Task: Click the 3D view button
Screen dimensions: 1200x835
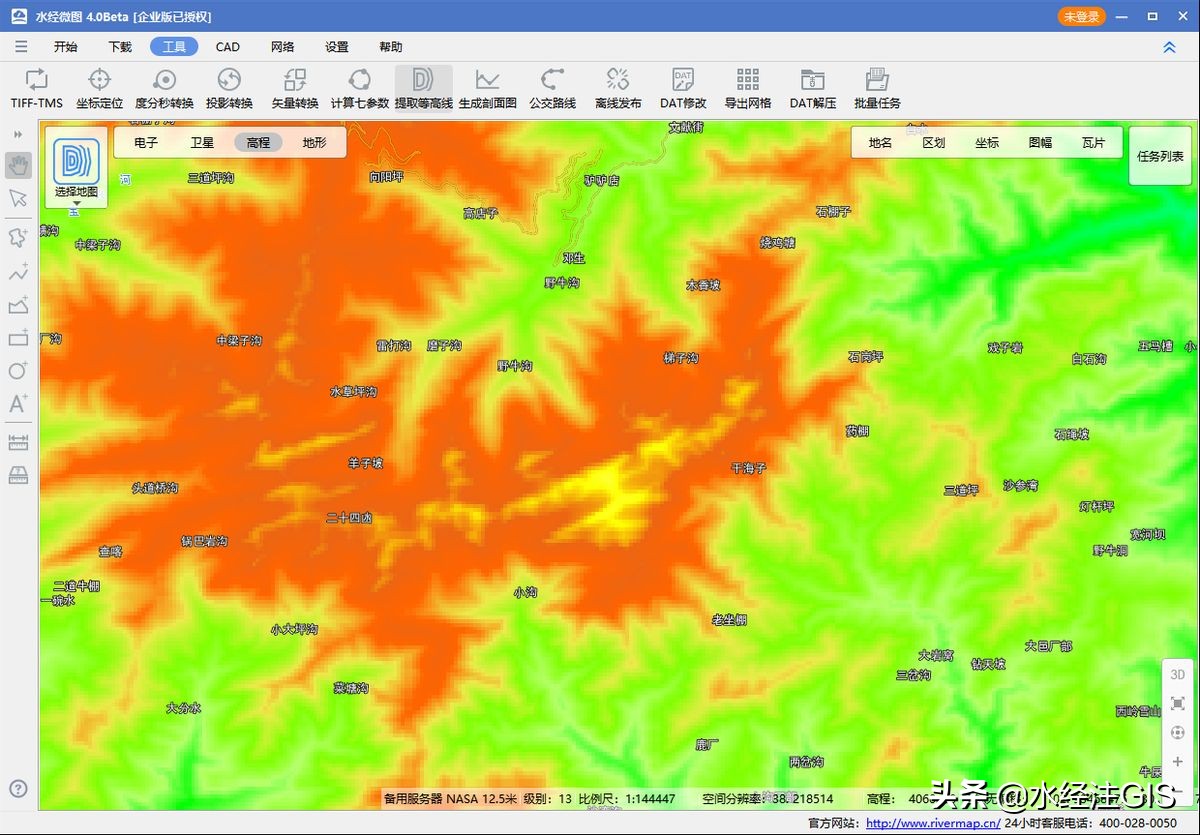Action: point(1177,675)
